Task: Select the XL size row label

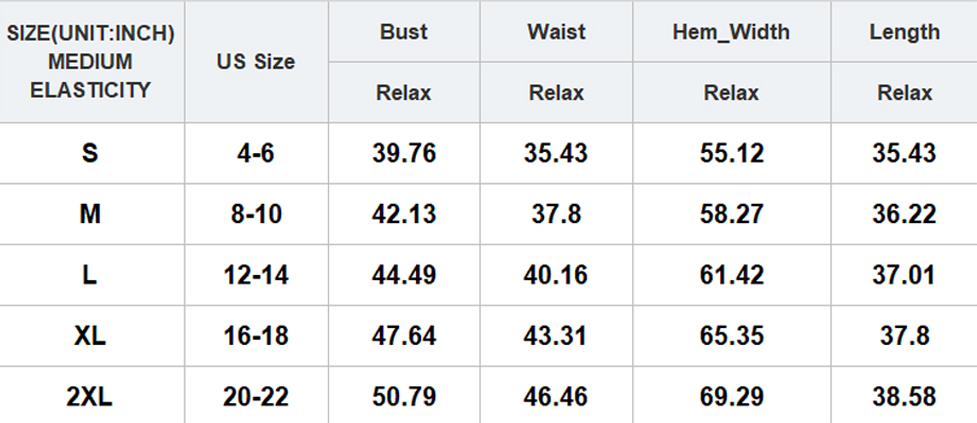Action: click(x=91, y=336)
